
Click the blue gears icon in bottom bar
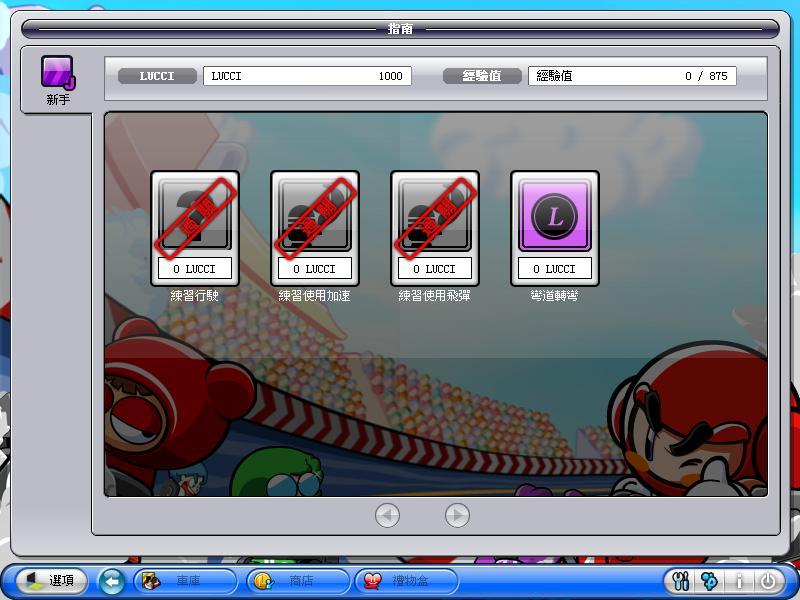[x=710, y=581]
